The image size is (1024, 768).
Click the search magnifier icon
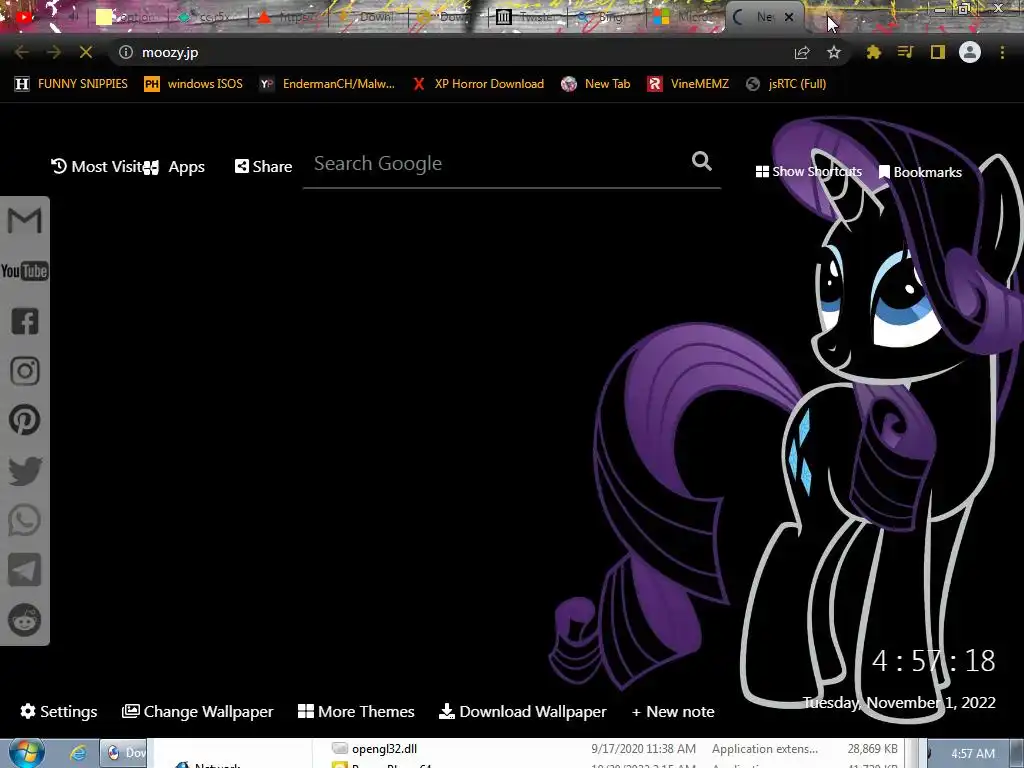pyautogui.click(x=701, y=161)
